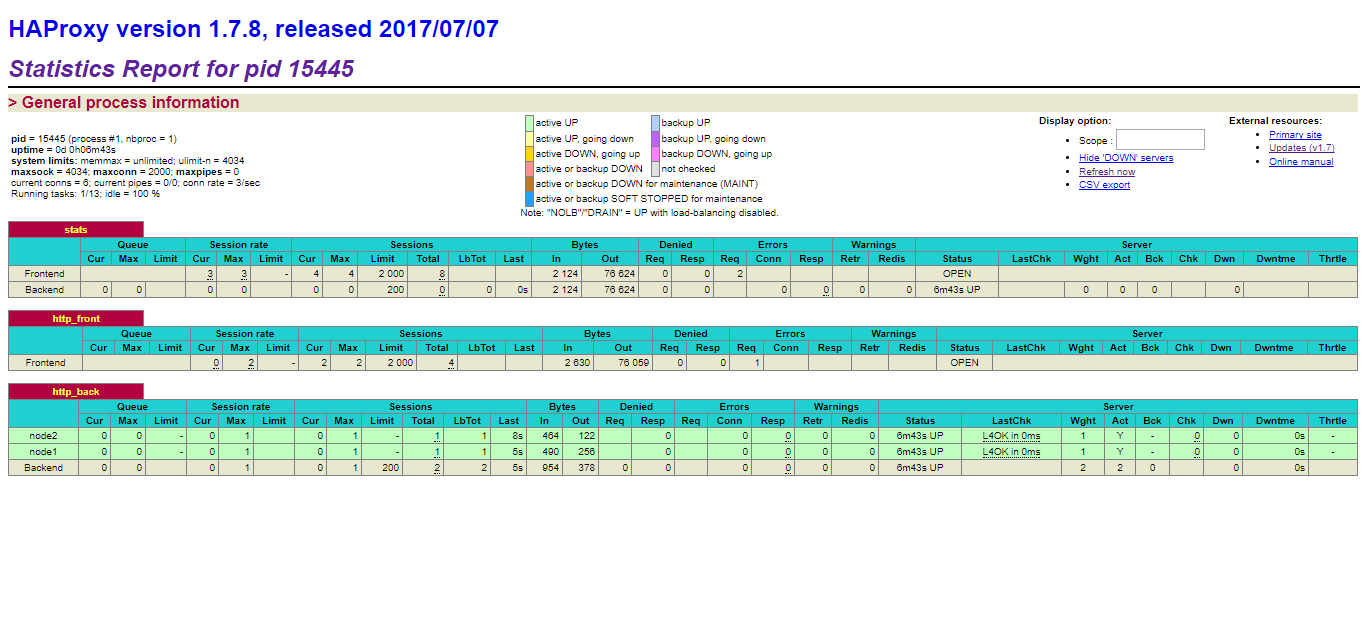Click the Sessions header in stats table
This screenshot has height=617, width=1363.
(412, 245)
